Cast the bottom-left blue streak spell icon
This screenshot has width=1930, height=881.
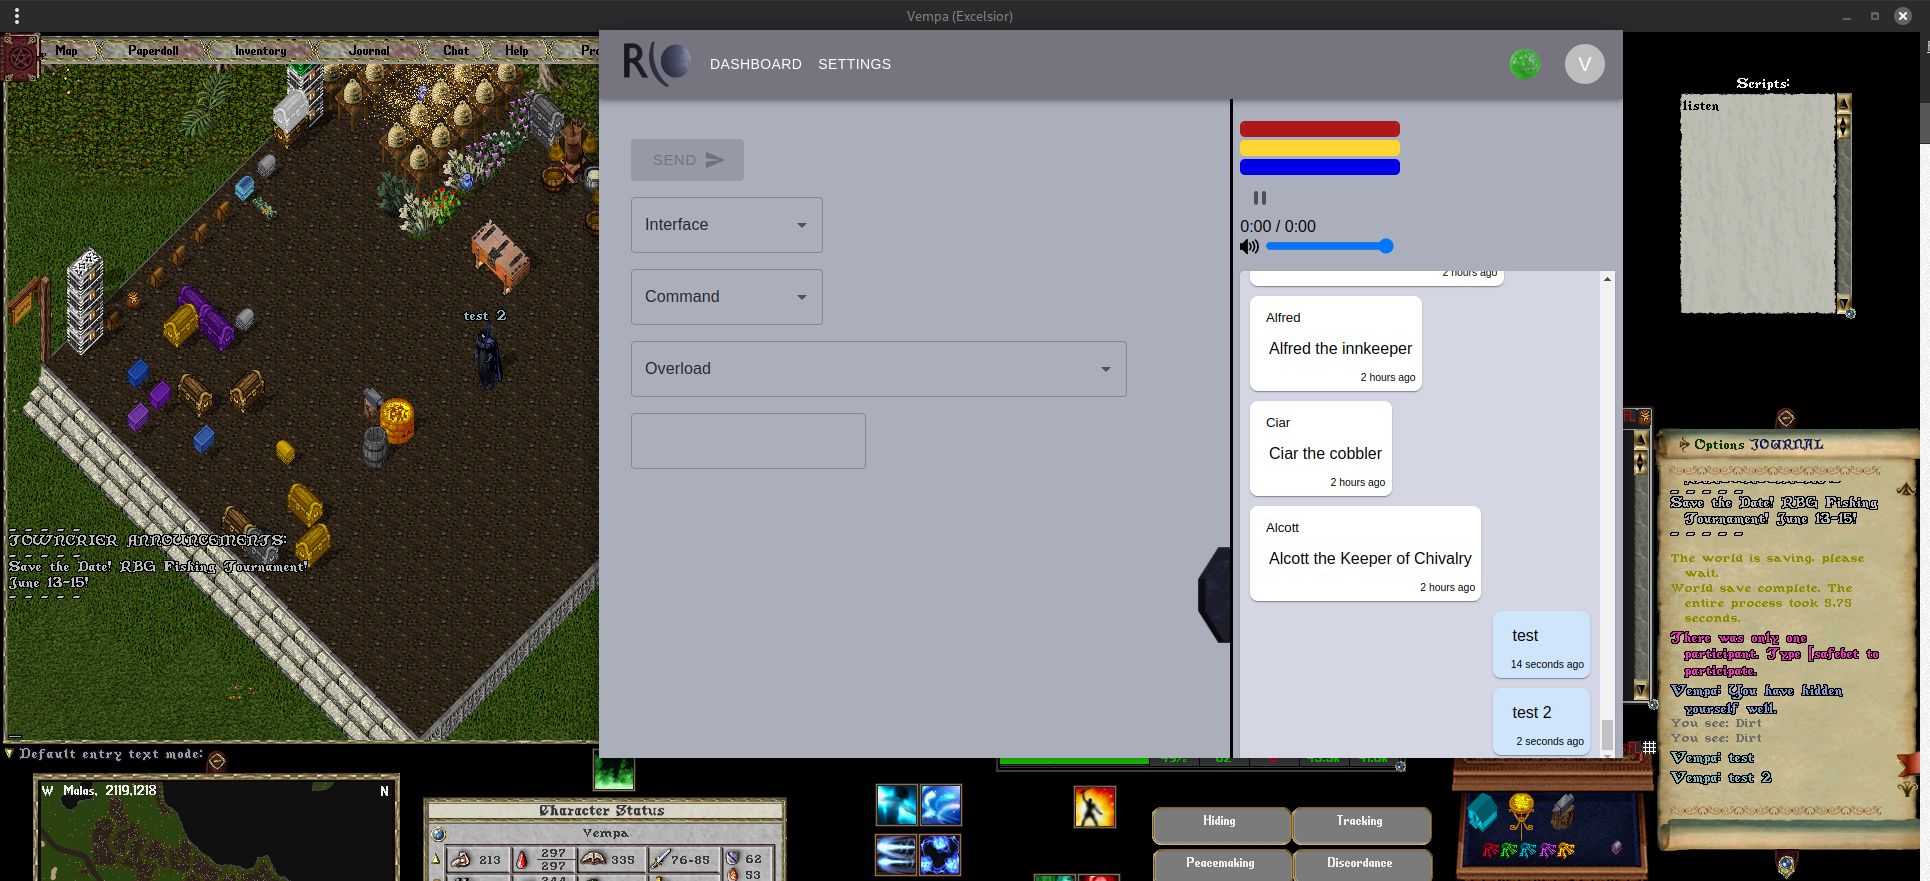(896, 855)
